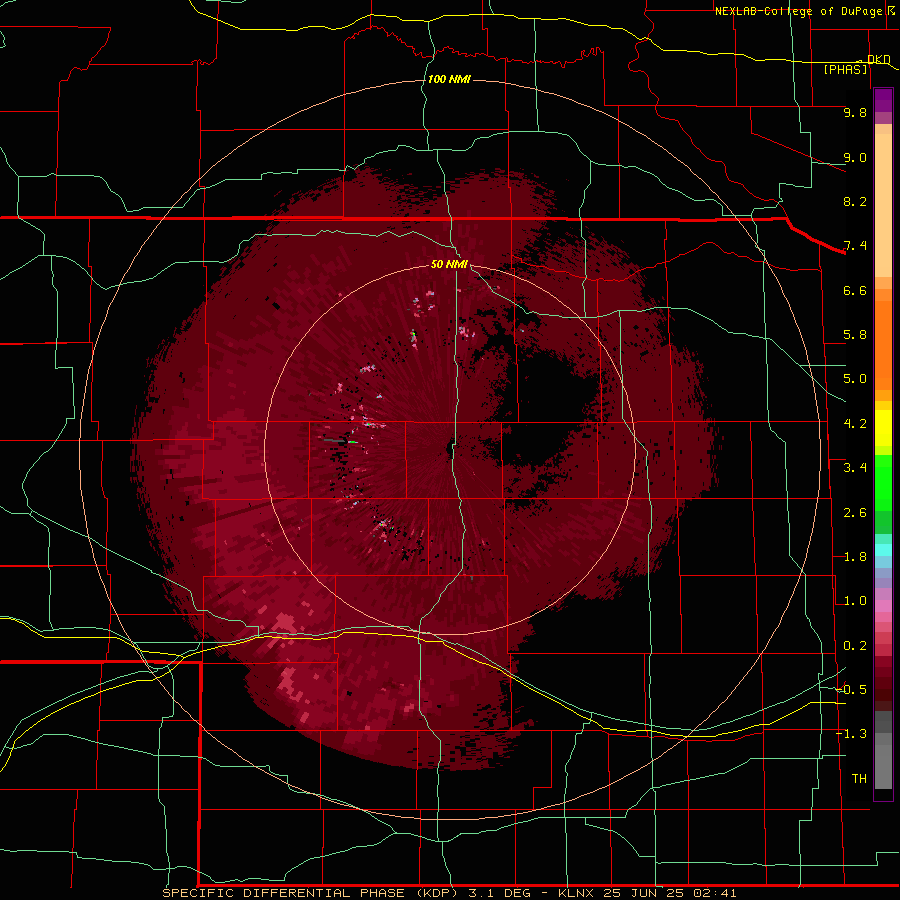Click the '50 NMI' range ring label

(449, 264)
